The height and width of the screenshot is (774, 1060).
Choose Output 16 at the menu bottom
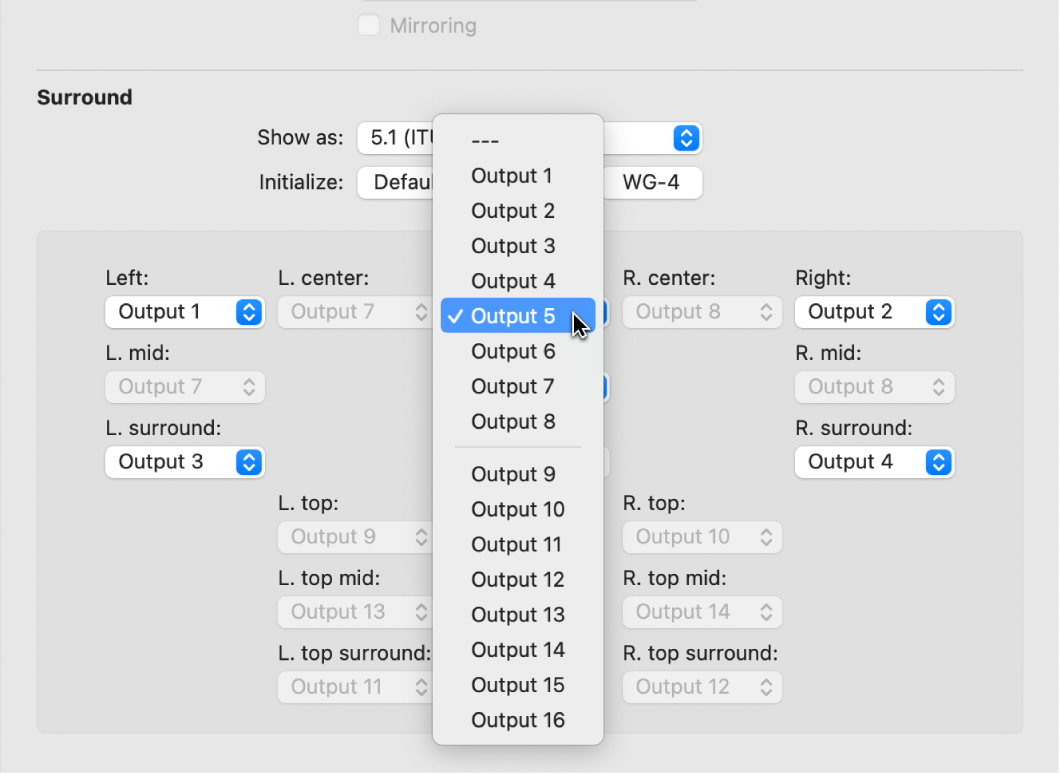(518, 720)
